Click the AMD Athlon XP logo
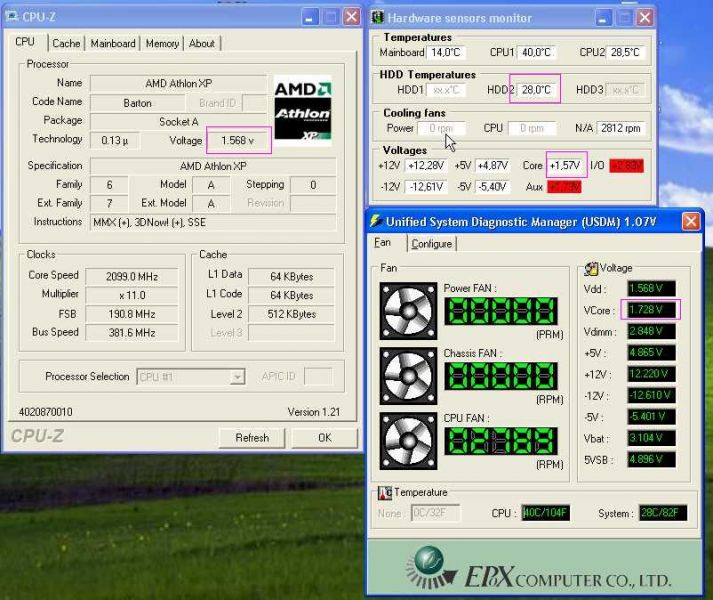Screen dimensions: 713x600 [x=303, y=111]
